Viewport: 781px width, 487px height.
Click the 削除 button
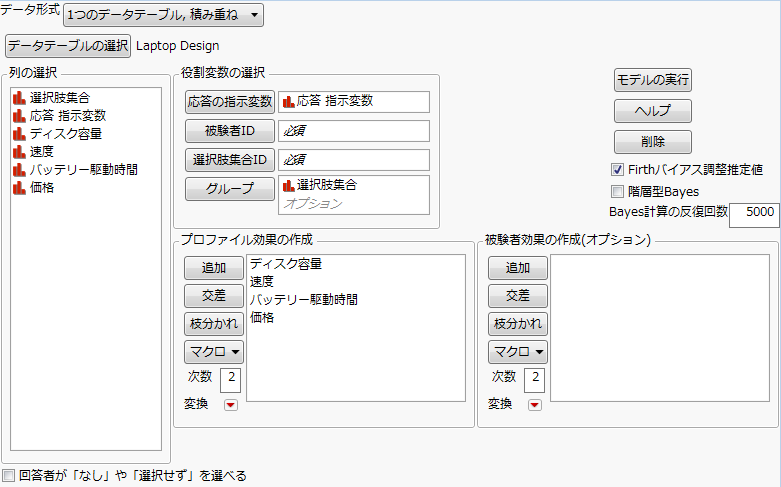(652, 142)
